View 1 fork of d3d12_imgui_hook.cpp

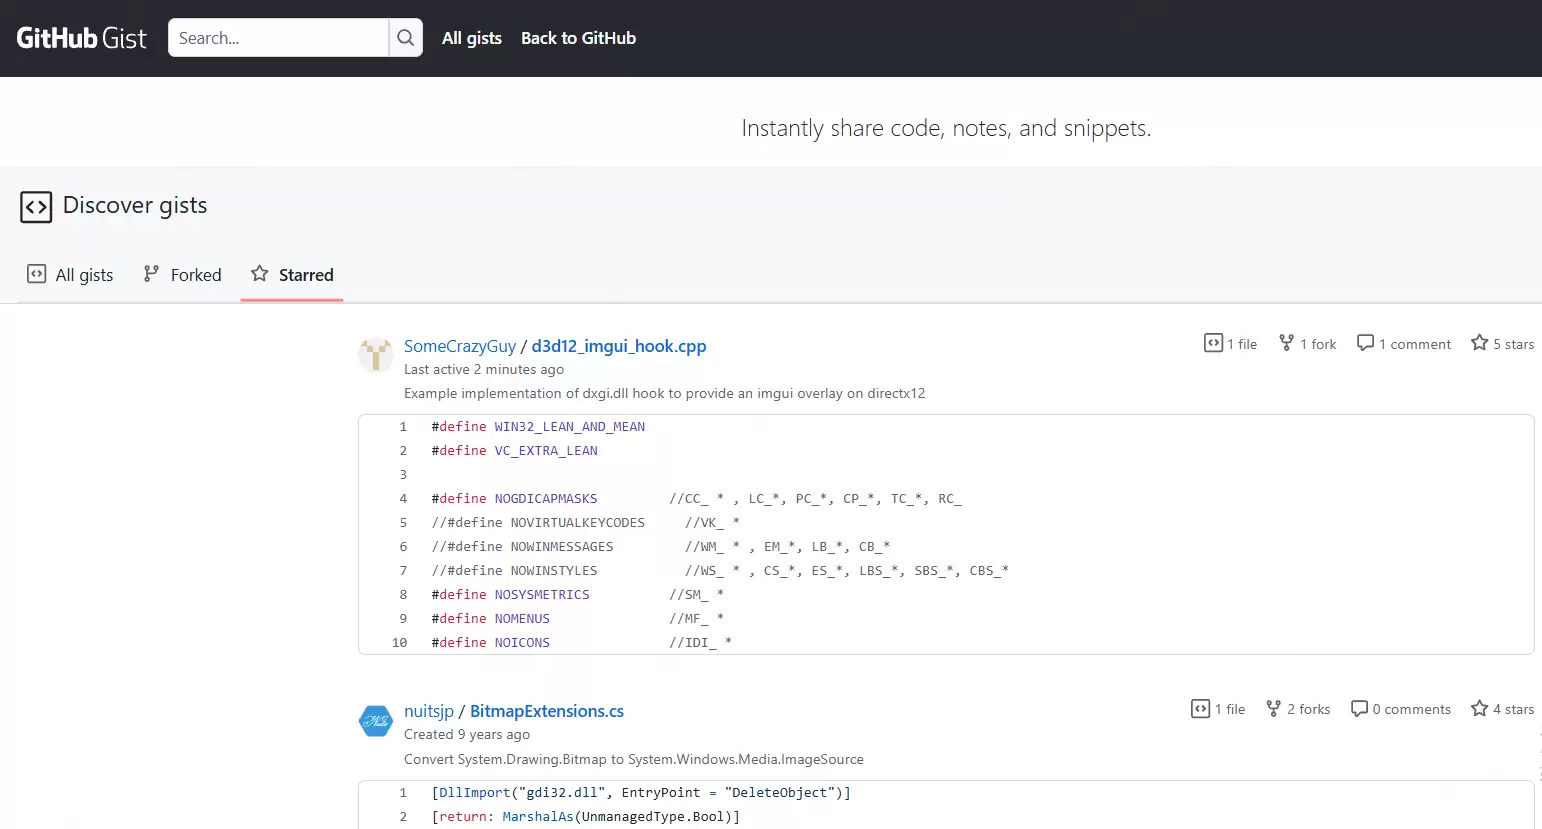coord(1308,343)
